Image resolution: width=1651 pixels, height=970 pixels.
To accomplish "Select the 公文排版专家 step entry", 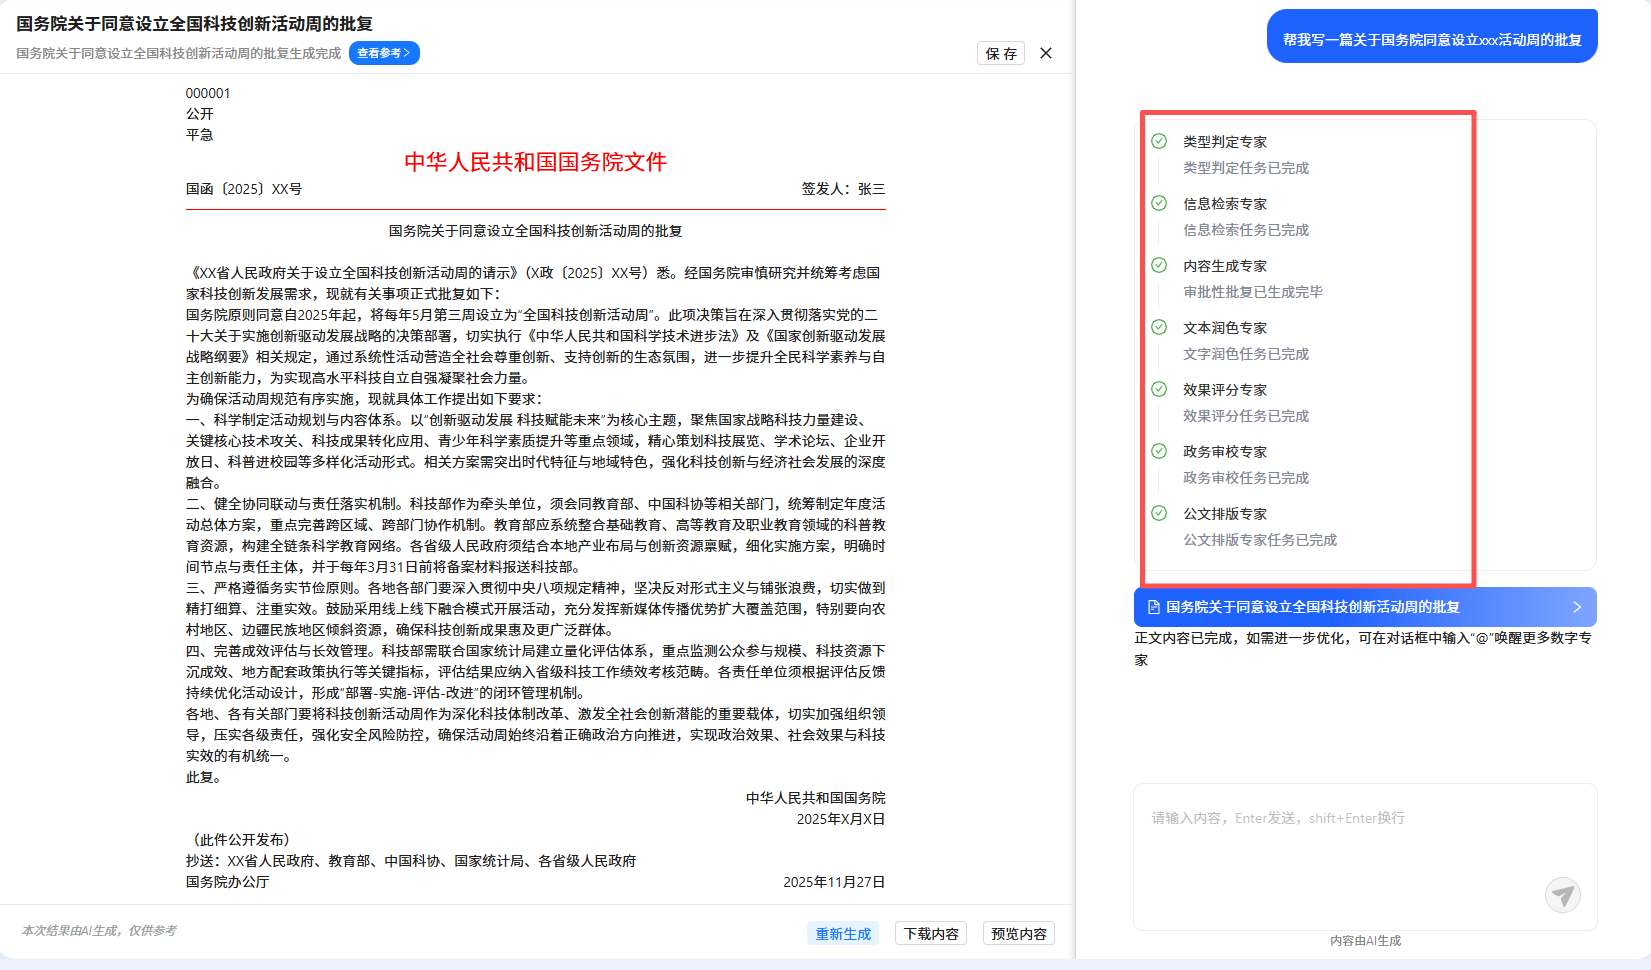I will pos(1225,514).
